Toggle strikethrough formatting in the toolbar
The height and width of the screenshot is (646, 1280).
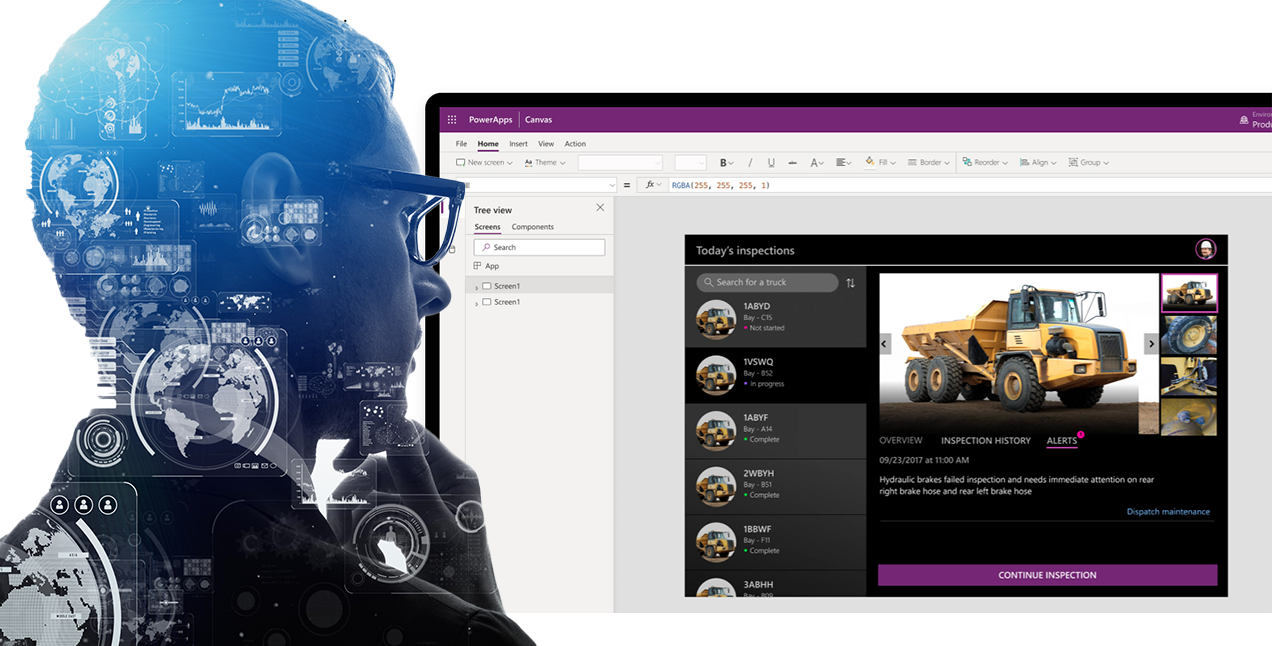[792, 162]
